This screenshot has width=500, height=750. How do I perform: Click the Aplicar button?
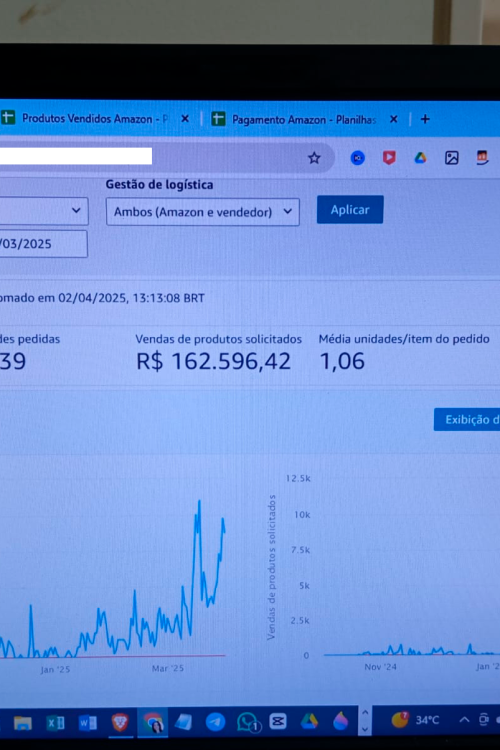point(350,210)
